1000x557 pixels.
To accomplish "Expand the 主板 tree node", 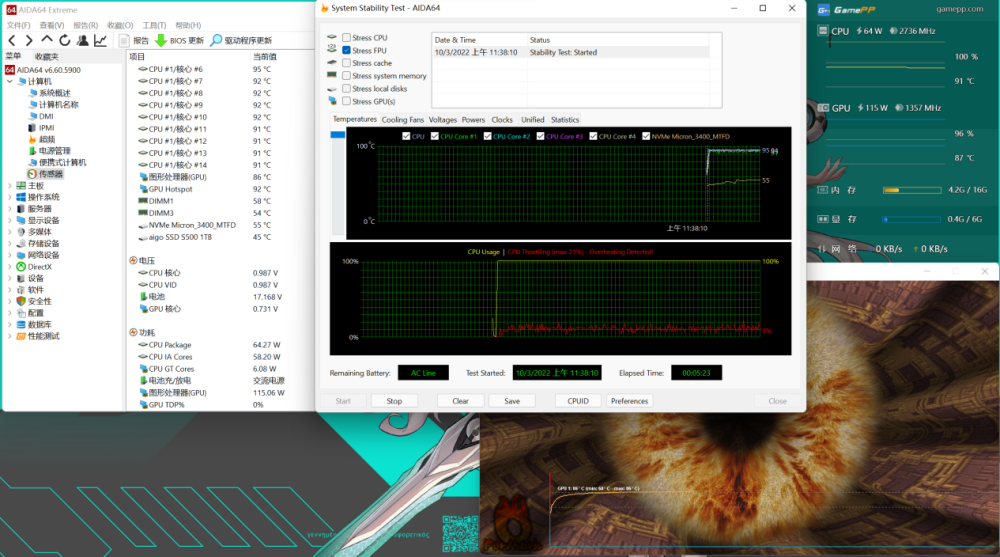I will [x=10, y=186].
